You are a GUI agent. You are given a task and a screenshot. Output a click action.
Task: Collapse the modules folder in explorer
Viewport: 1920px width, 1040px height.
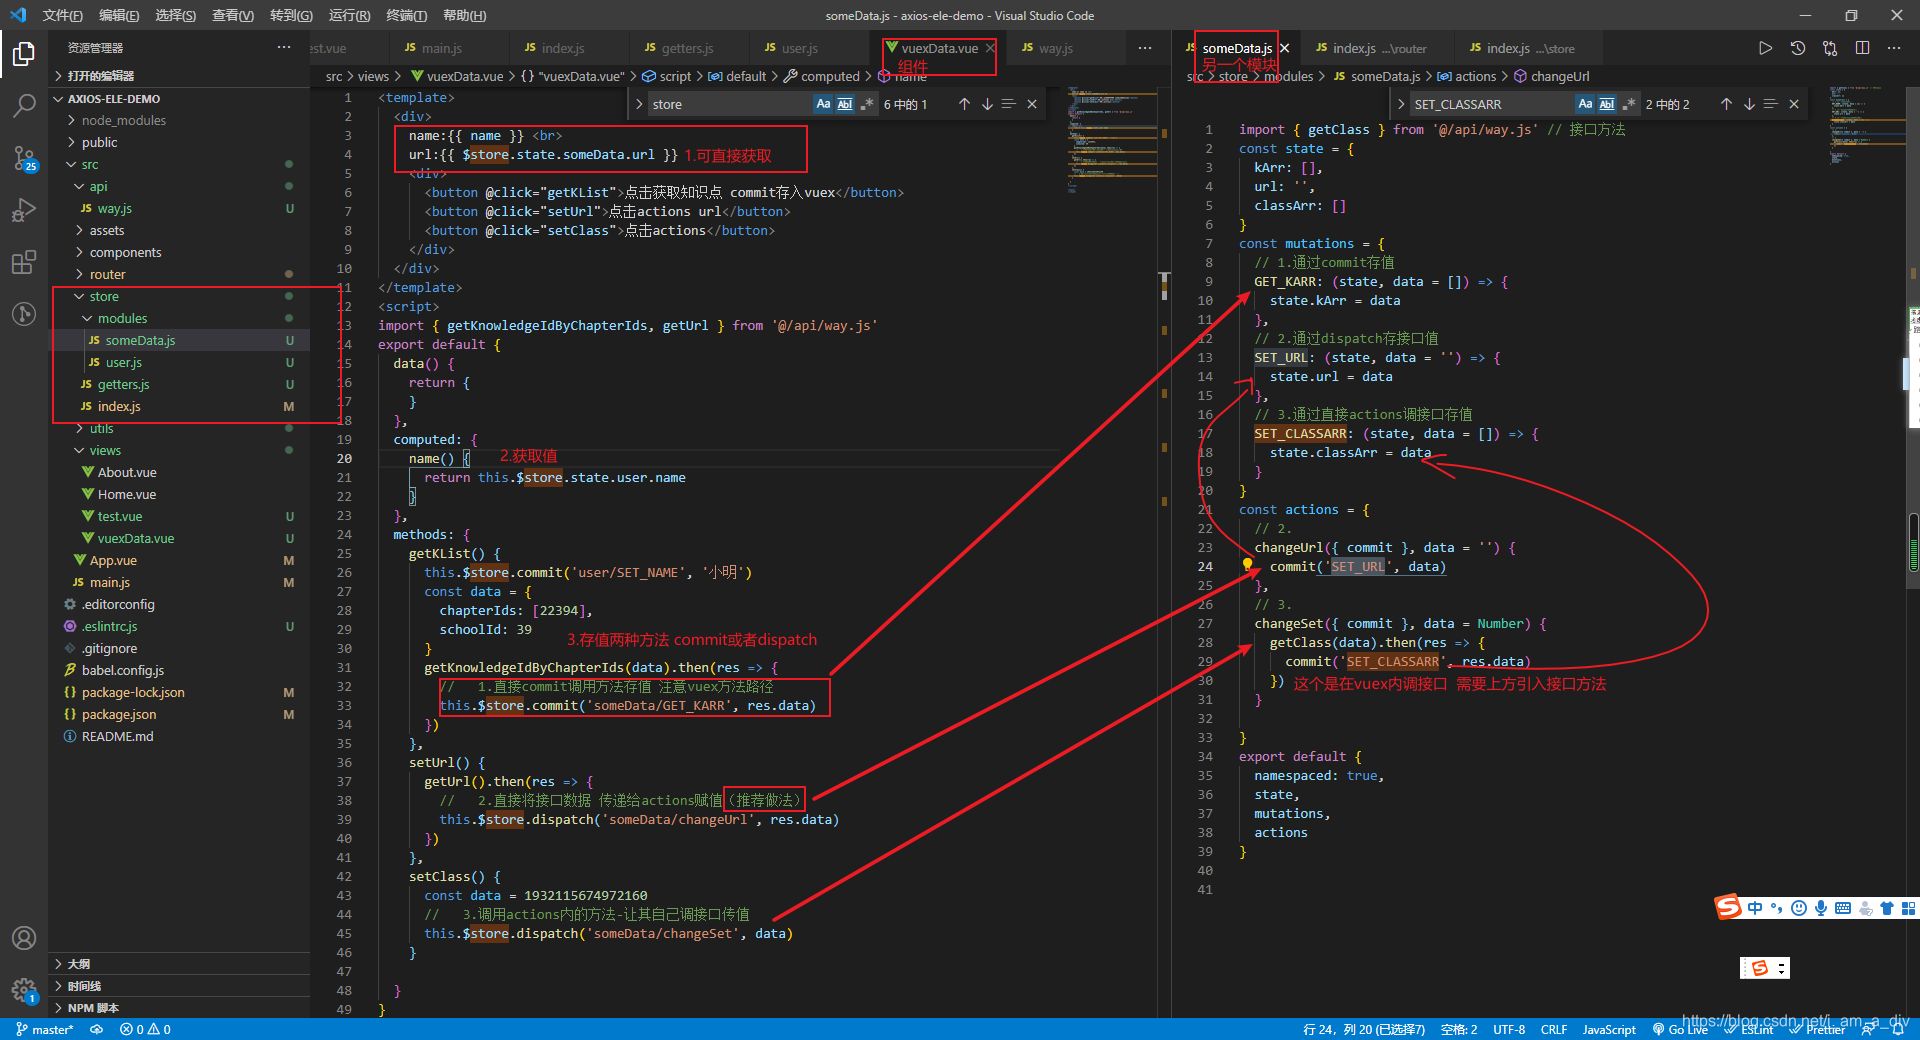88,319
